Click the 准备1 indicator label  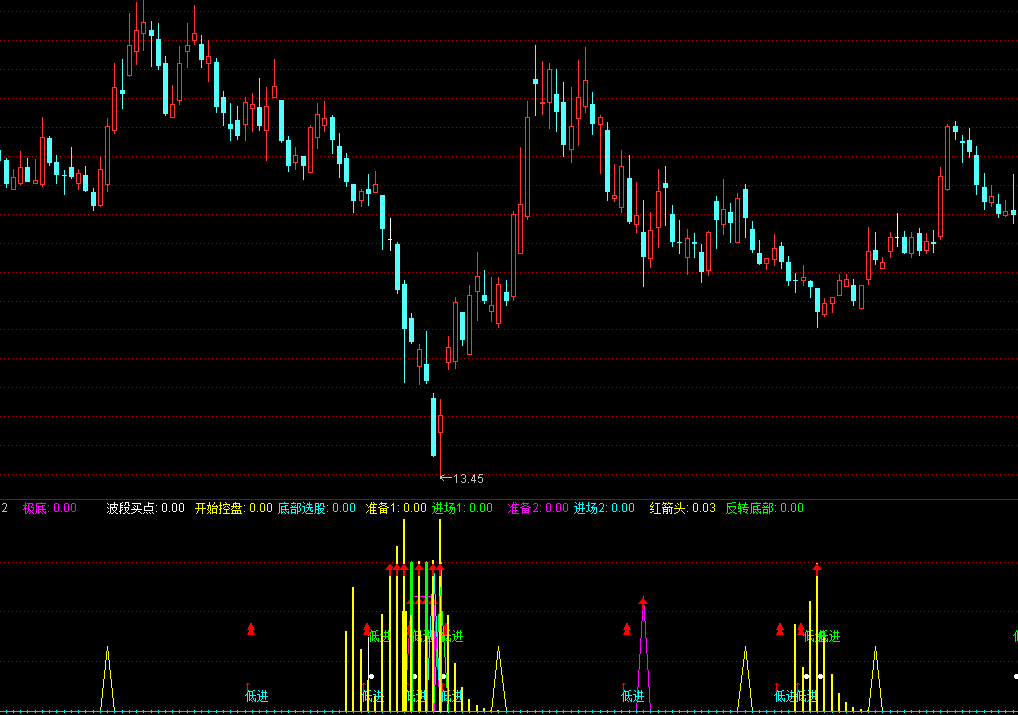coord(396,508)
